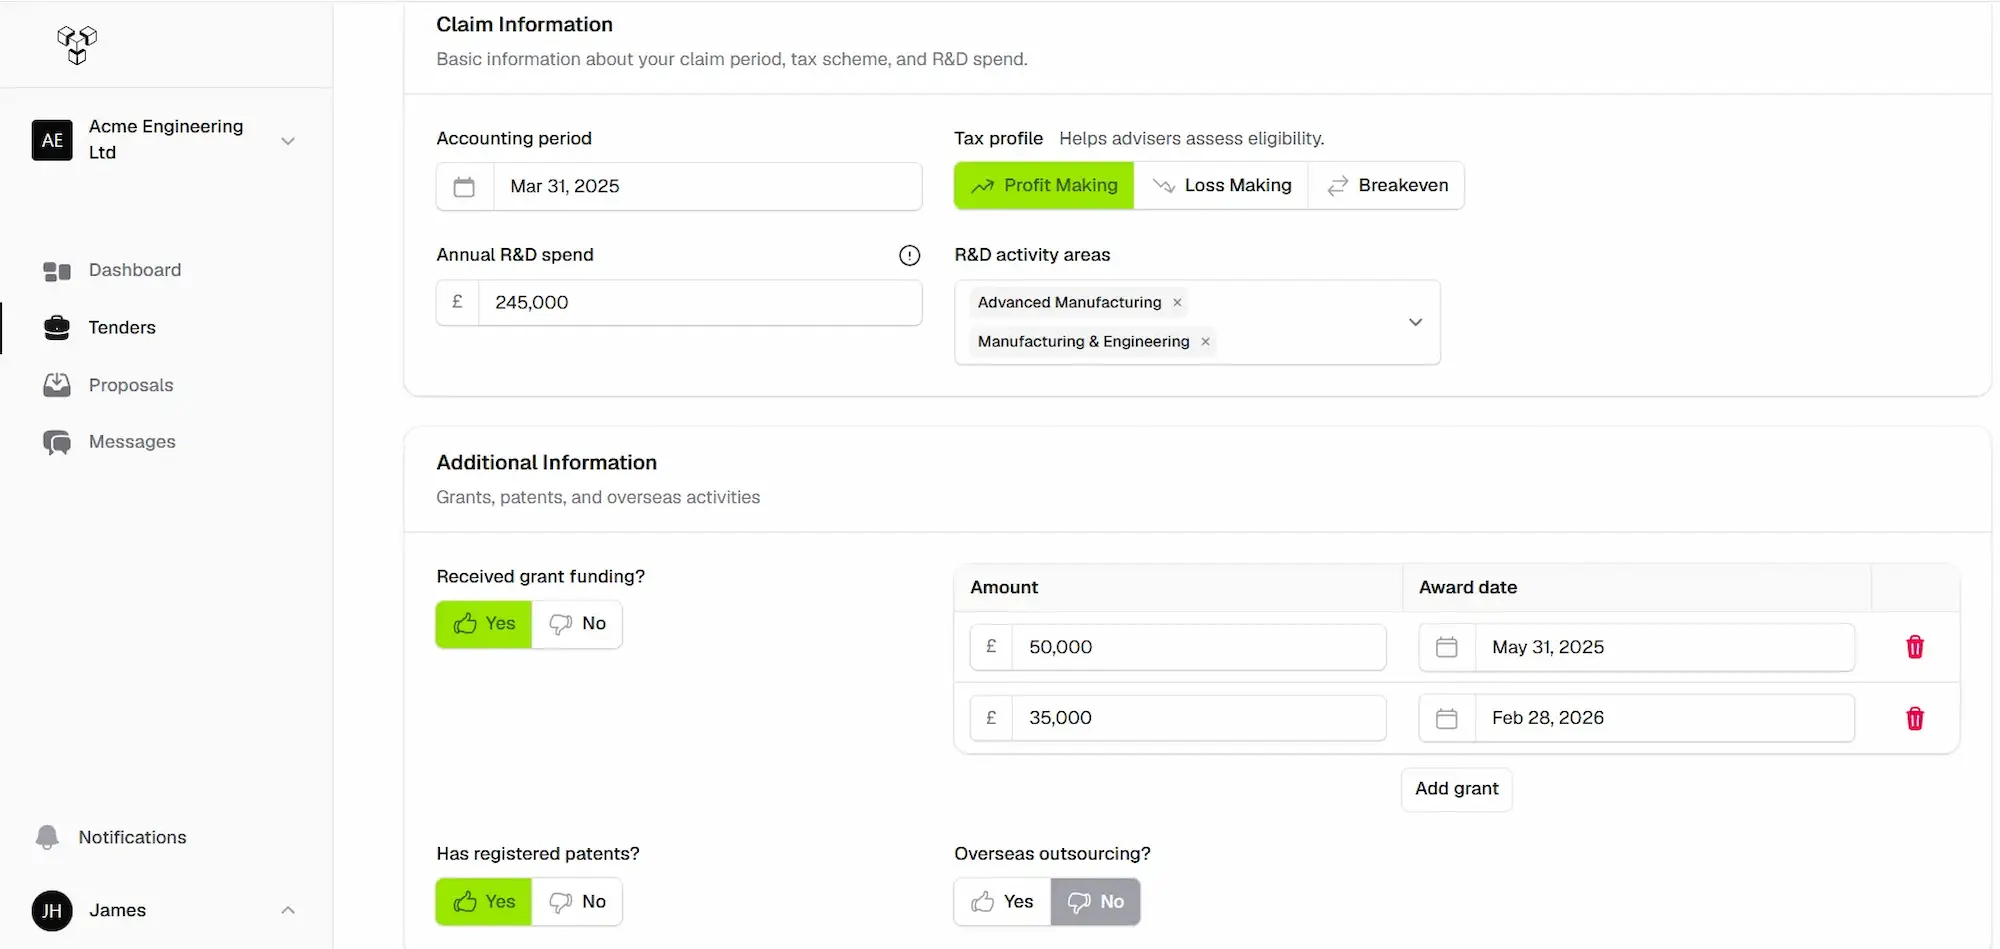Viewport: 2000px width, 949px height.
Task: Open the R&D activity areas dropdown chevron
Action: (1415, 322)
